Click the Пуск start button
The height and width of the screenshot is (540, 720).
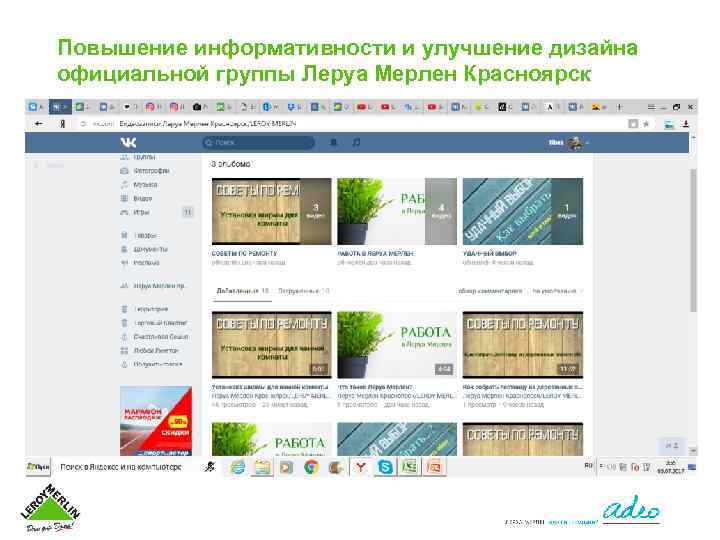[x=38, y=467]
